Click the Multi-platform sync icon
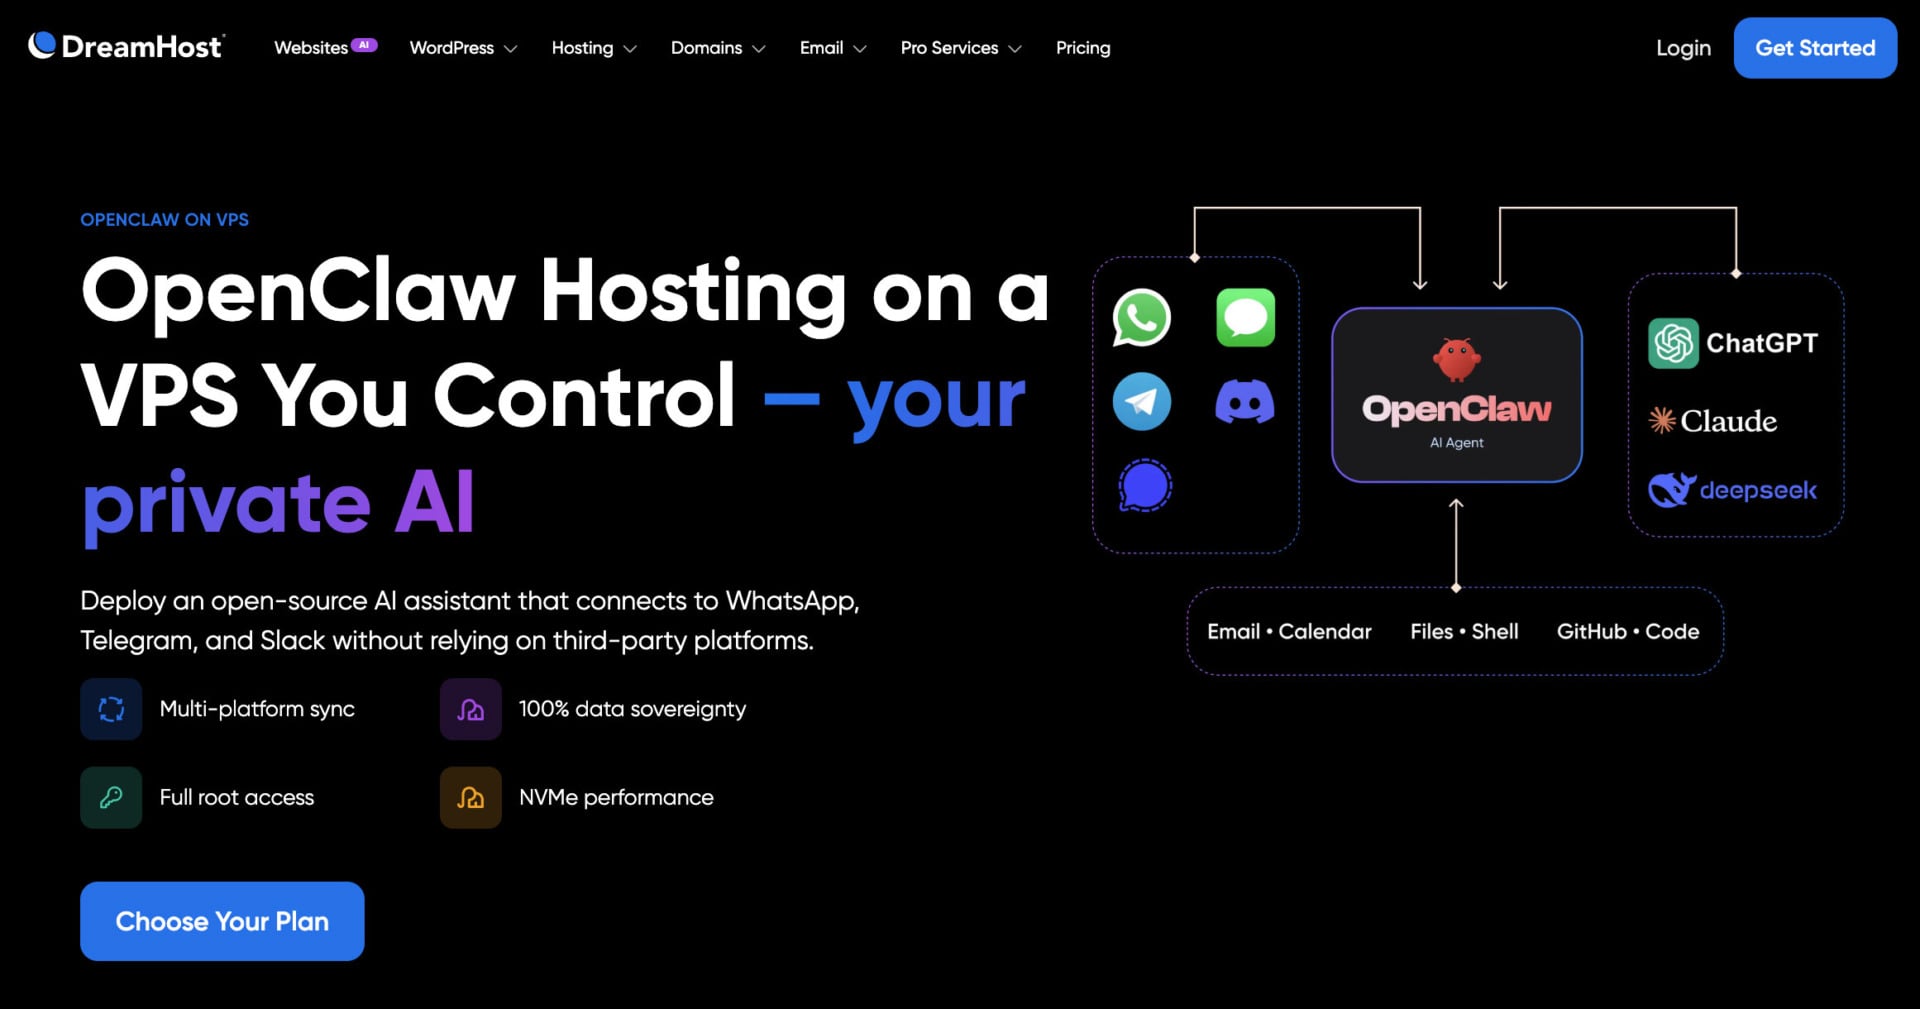This screenshot has width=1920, height=1009. tap(111, 709)
